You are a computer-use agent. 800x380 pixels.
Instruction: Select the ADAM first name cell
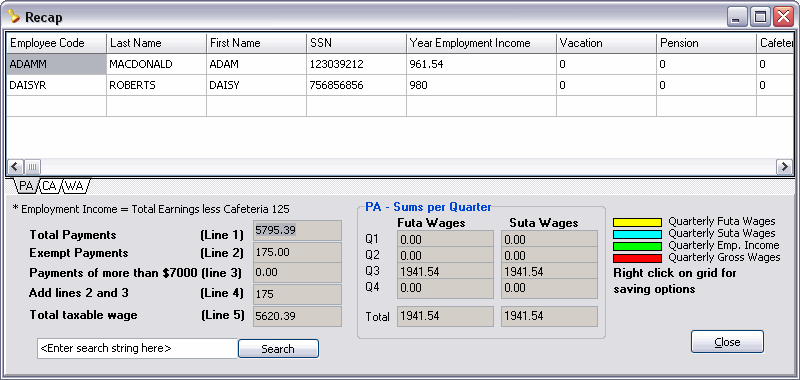click(x=257, y=64)
